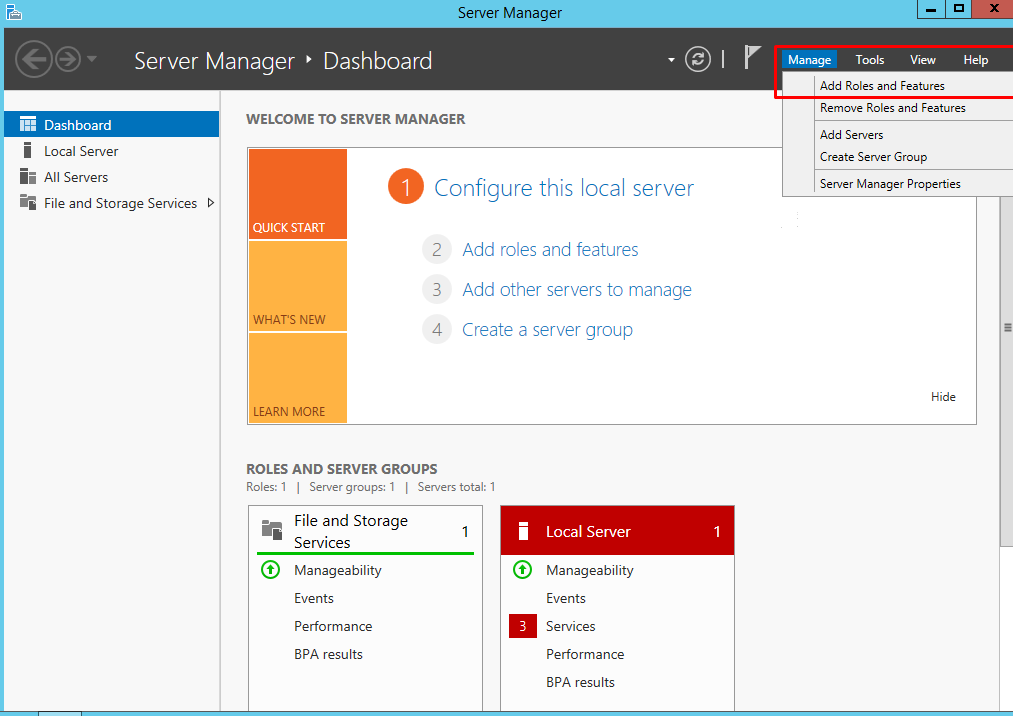The width and height of the screenshot is (1013, 716).
Task: Select Dashboard in the navigation pane
Action: coord(112,124)
